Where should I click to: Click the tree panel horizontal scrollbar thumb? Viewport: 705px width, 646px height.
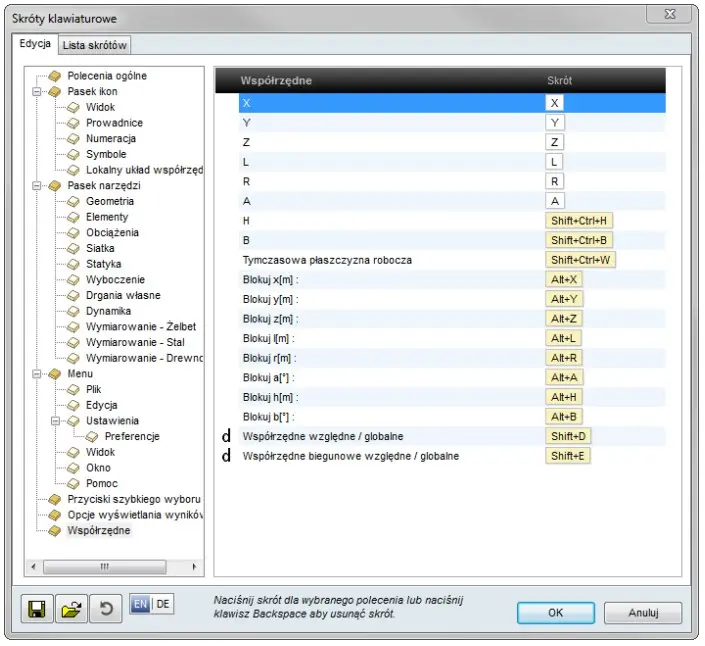[104, 567]
